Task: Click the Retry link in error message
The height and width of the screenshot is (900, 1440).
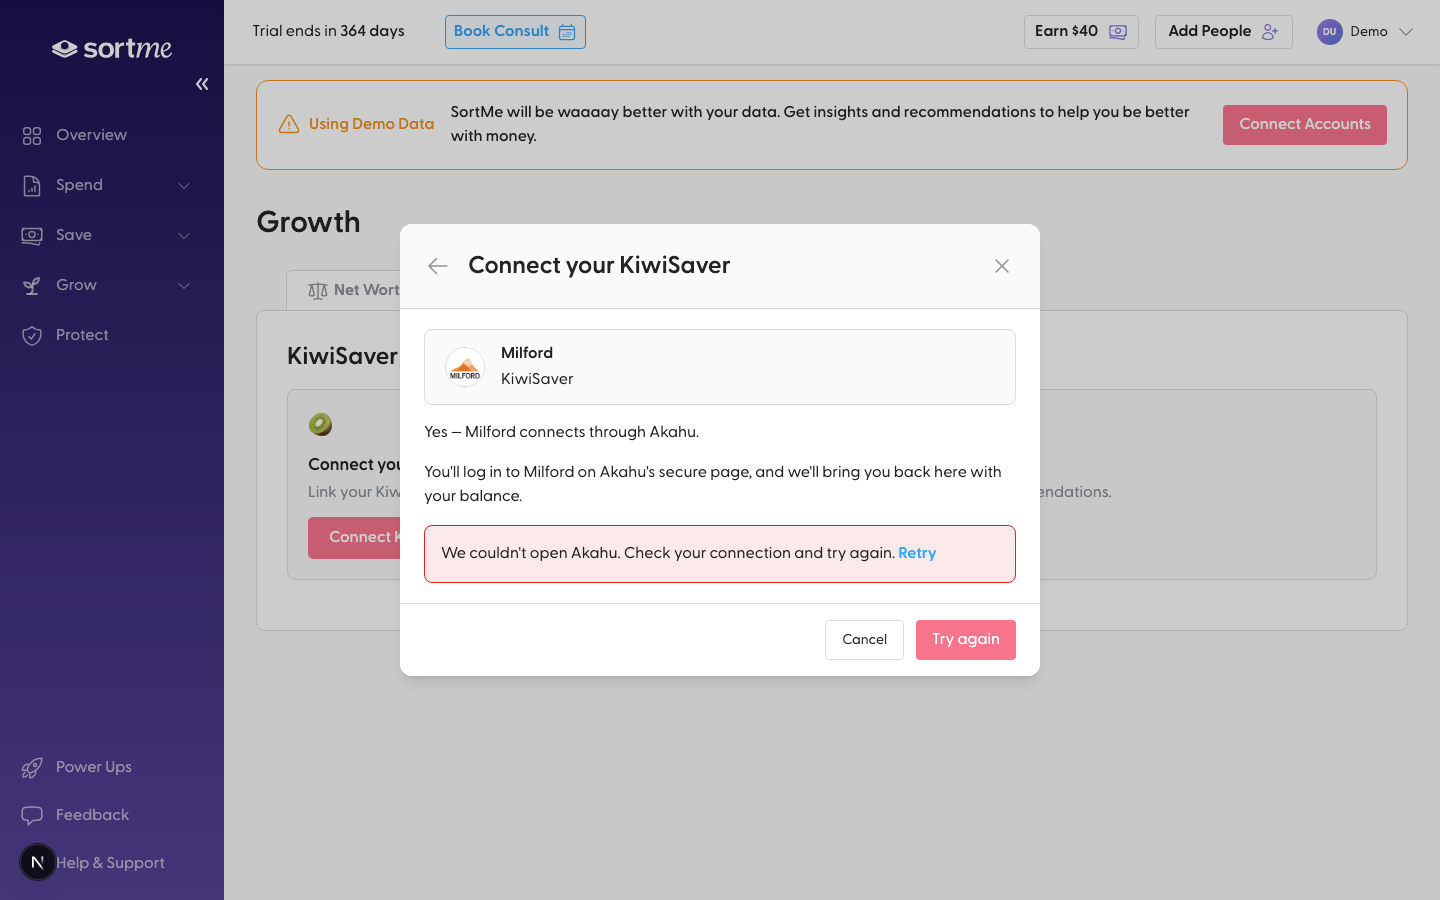Action: coord(917,553)
